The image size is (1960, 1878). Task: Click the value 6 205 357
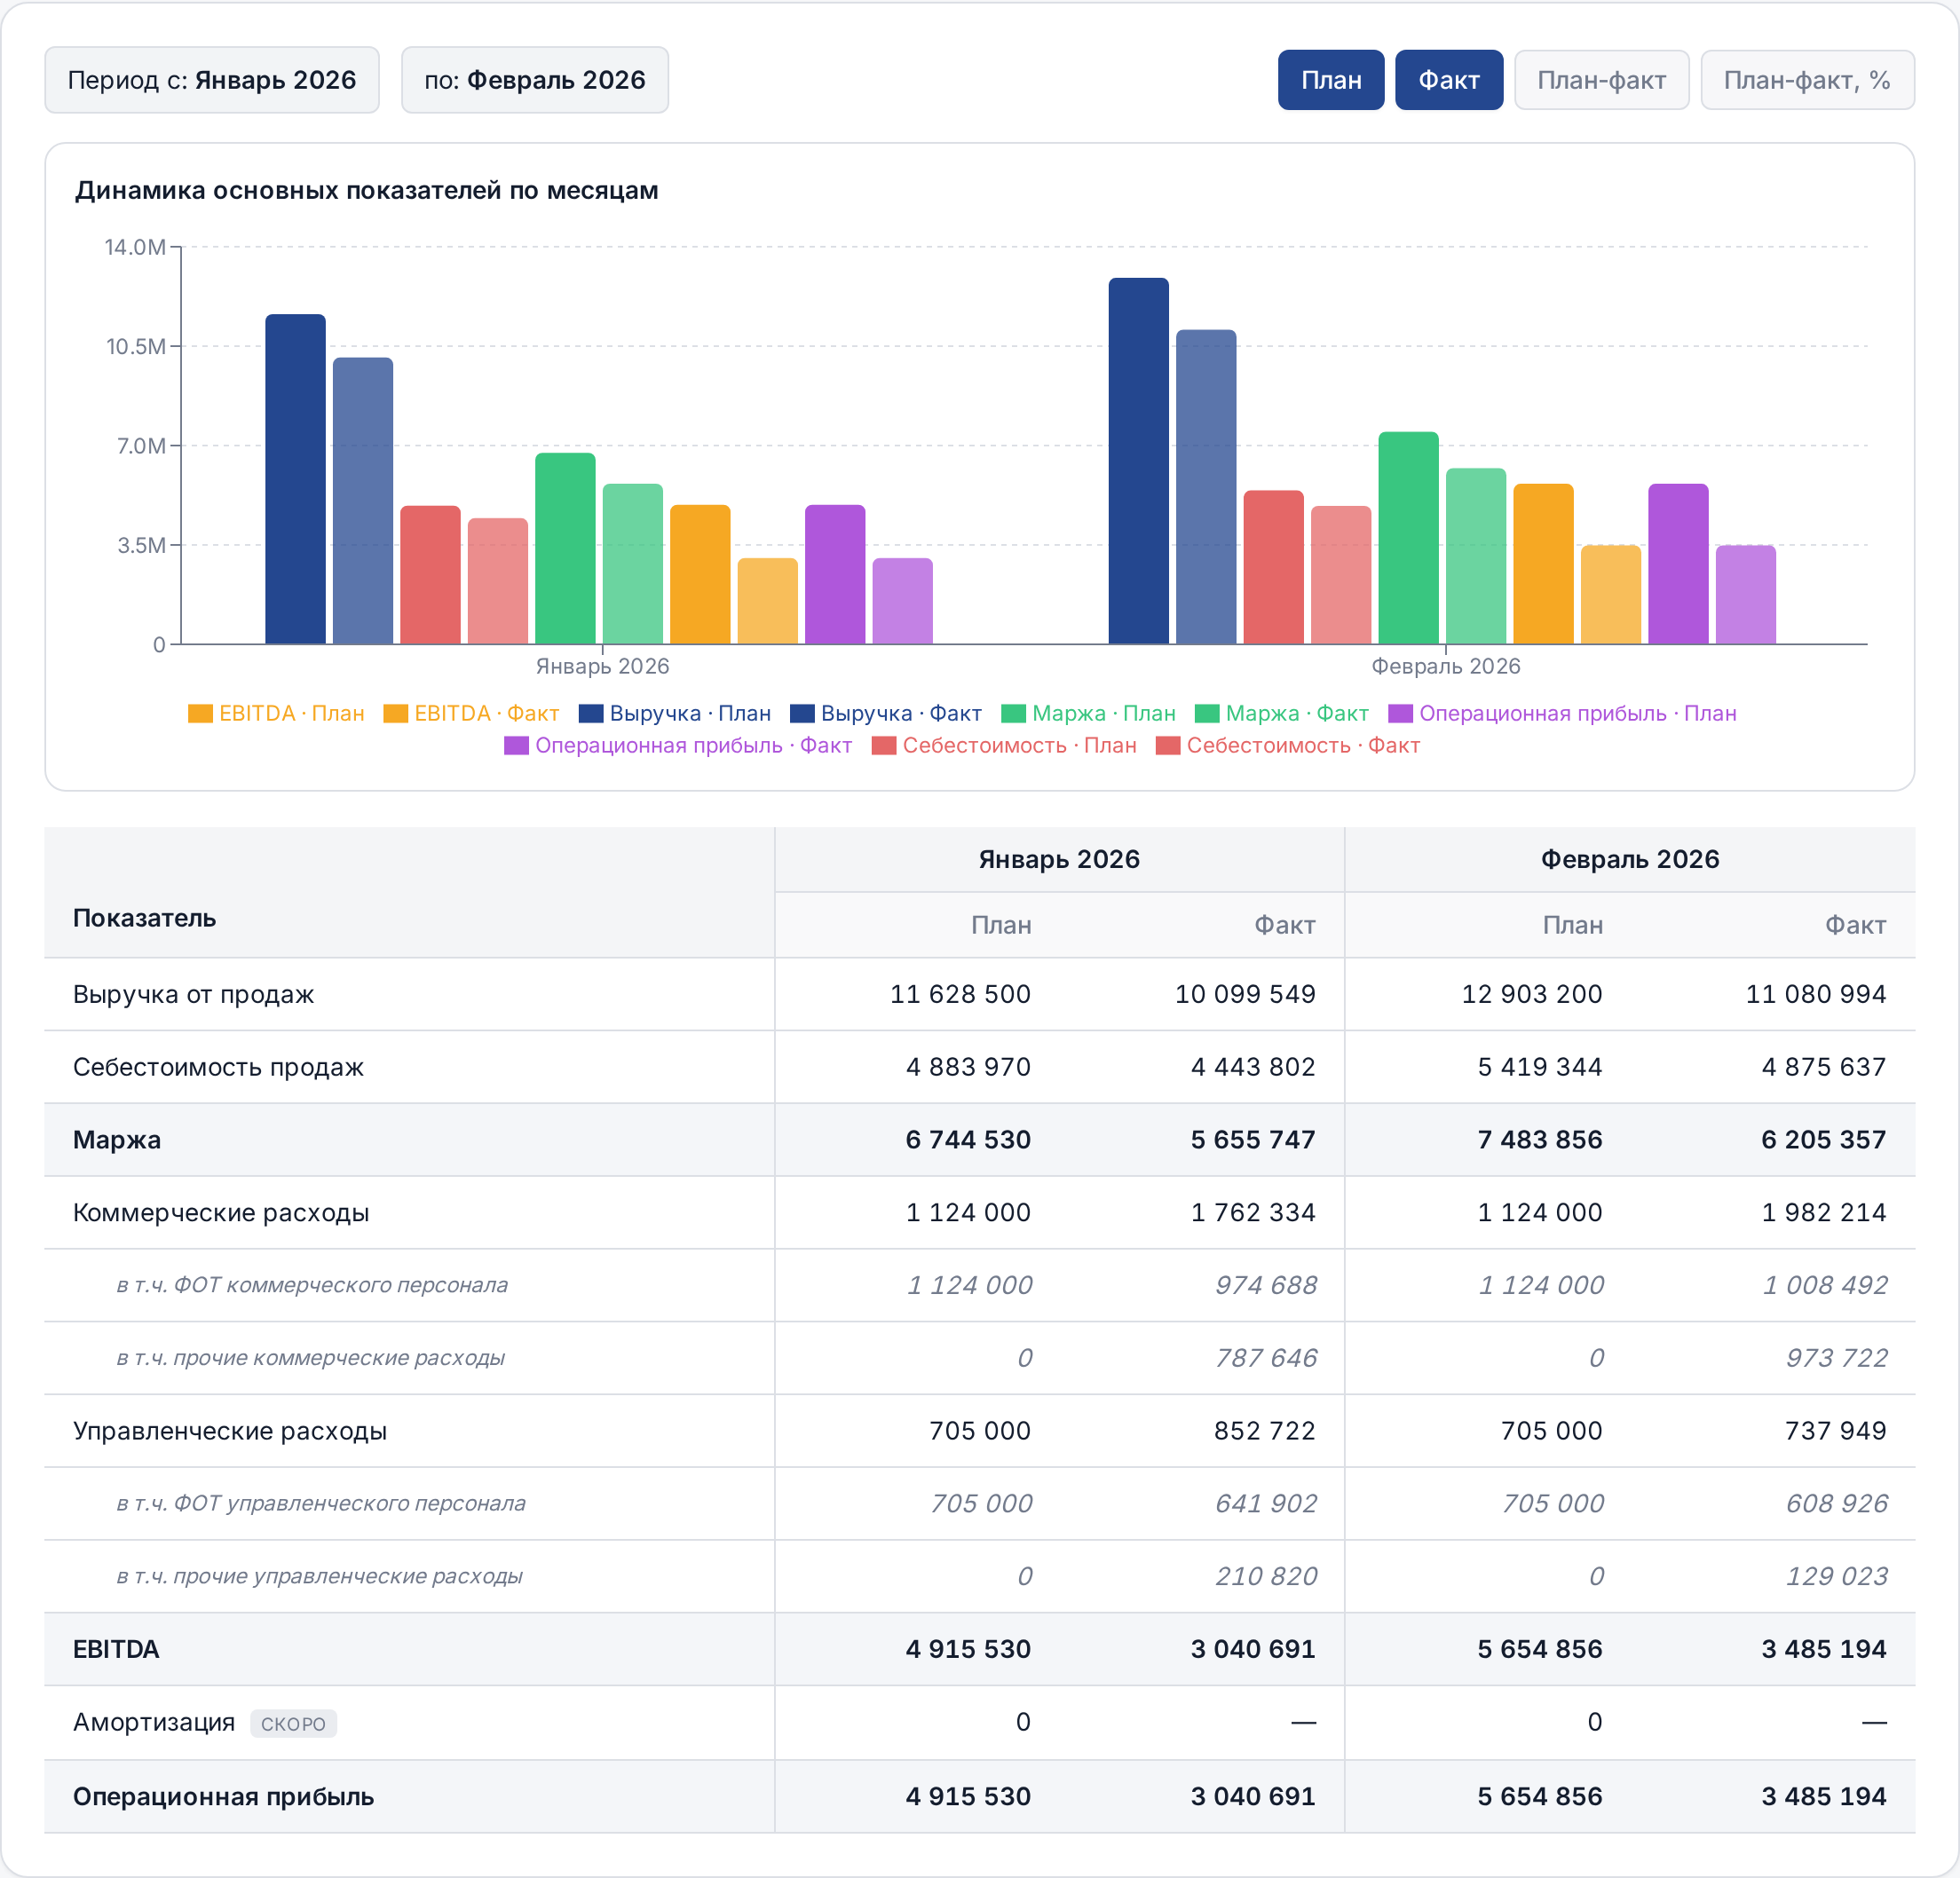(1824, 1140)
